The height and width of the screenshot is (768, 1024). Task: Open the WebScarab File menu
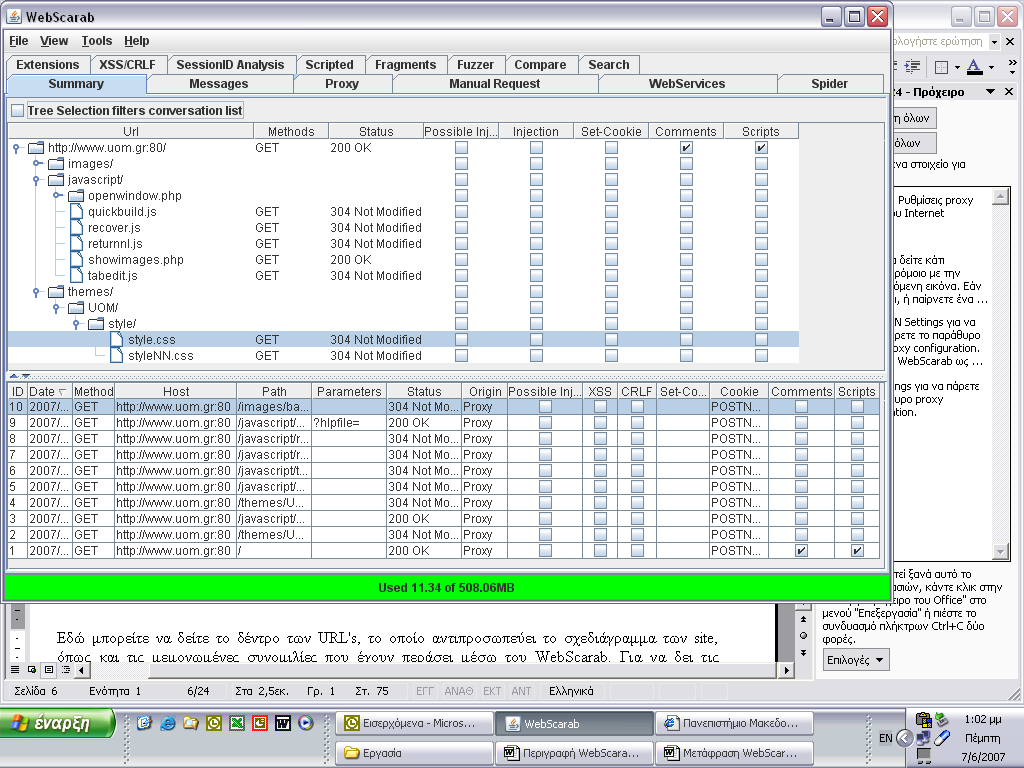pyautogui.click(x=18, y=40)
